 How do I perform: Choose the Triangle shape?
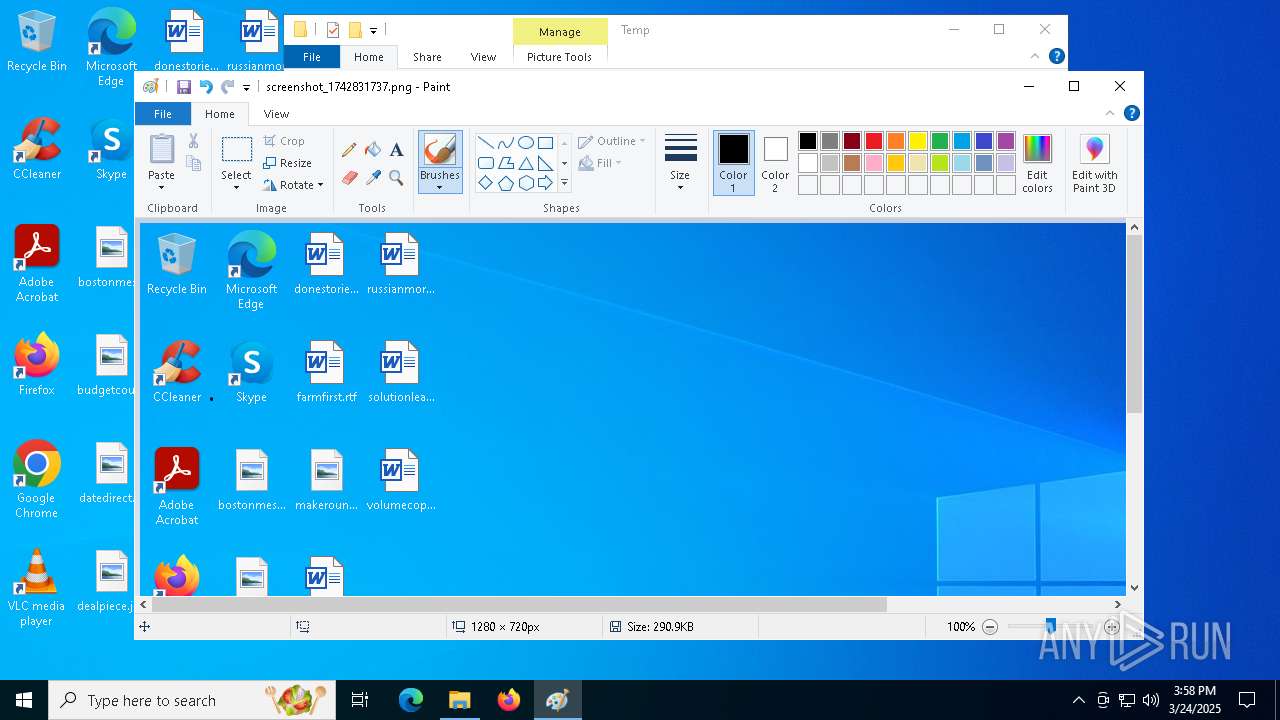pos(525,163)
